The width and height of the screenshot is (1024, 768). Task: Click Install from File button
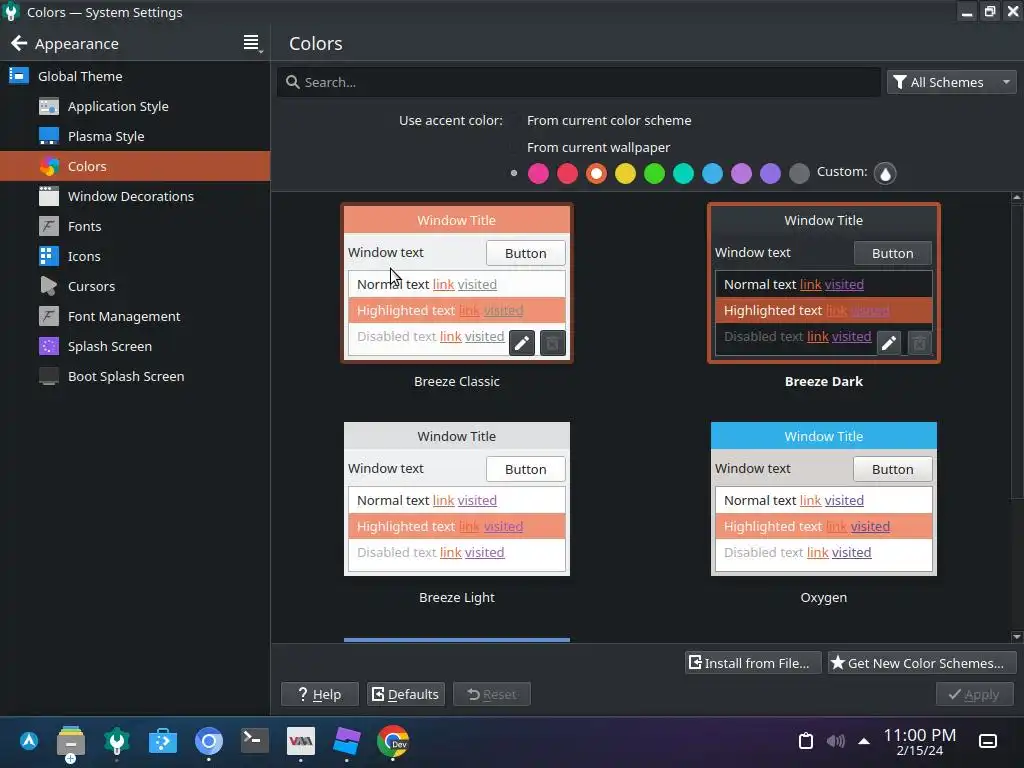point(752,663)
